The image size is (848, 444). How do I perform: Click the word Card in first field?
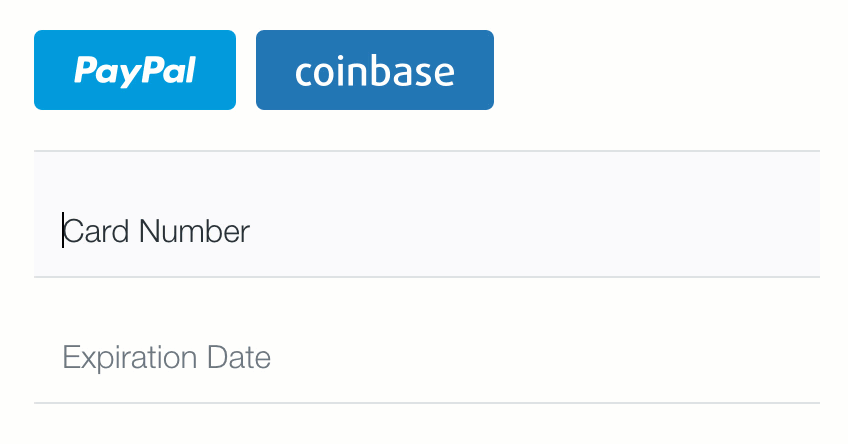click(x=96, y=231)
